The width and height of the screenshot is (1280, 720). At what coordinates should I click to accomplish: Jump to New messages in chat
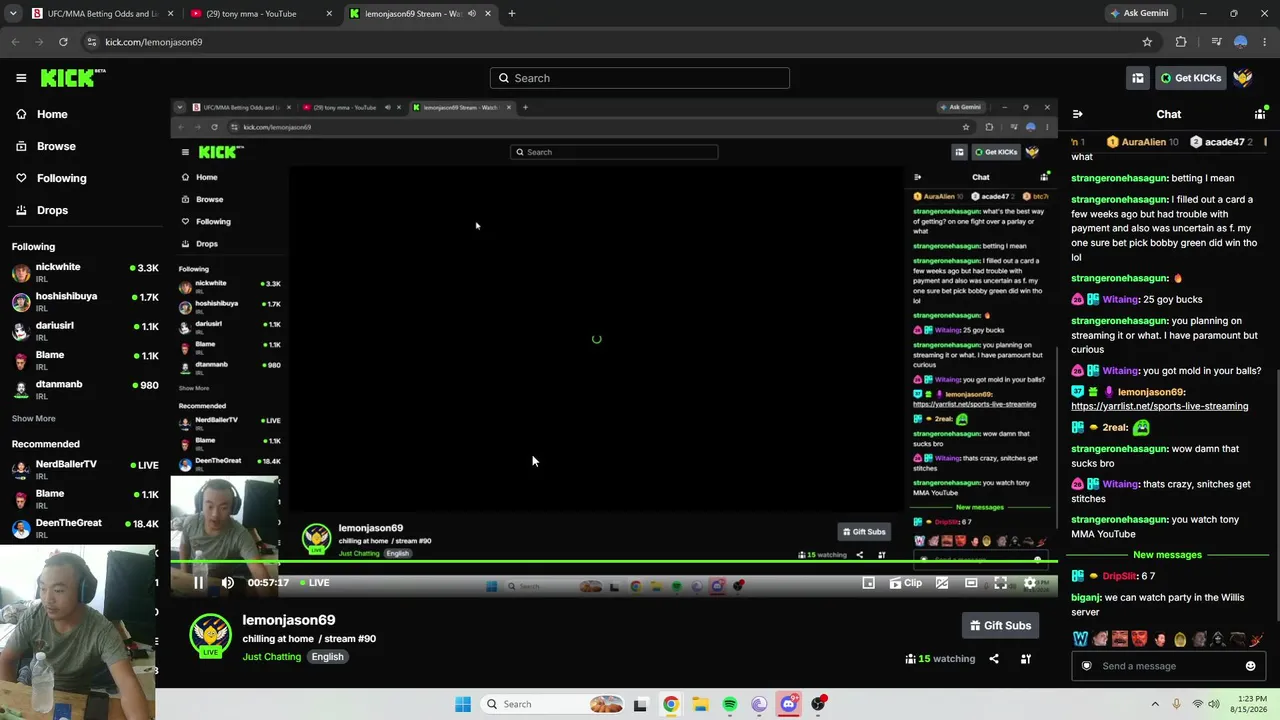1167,555
